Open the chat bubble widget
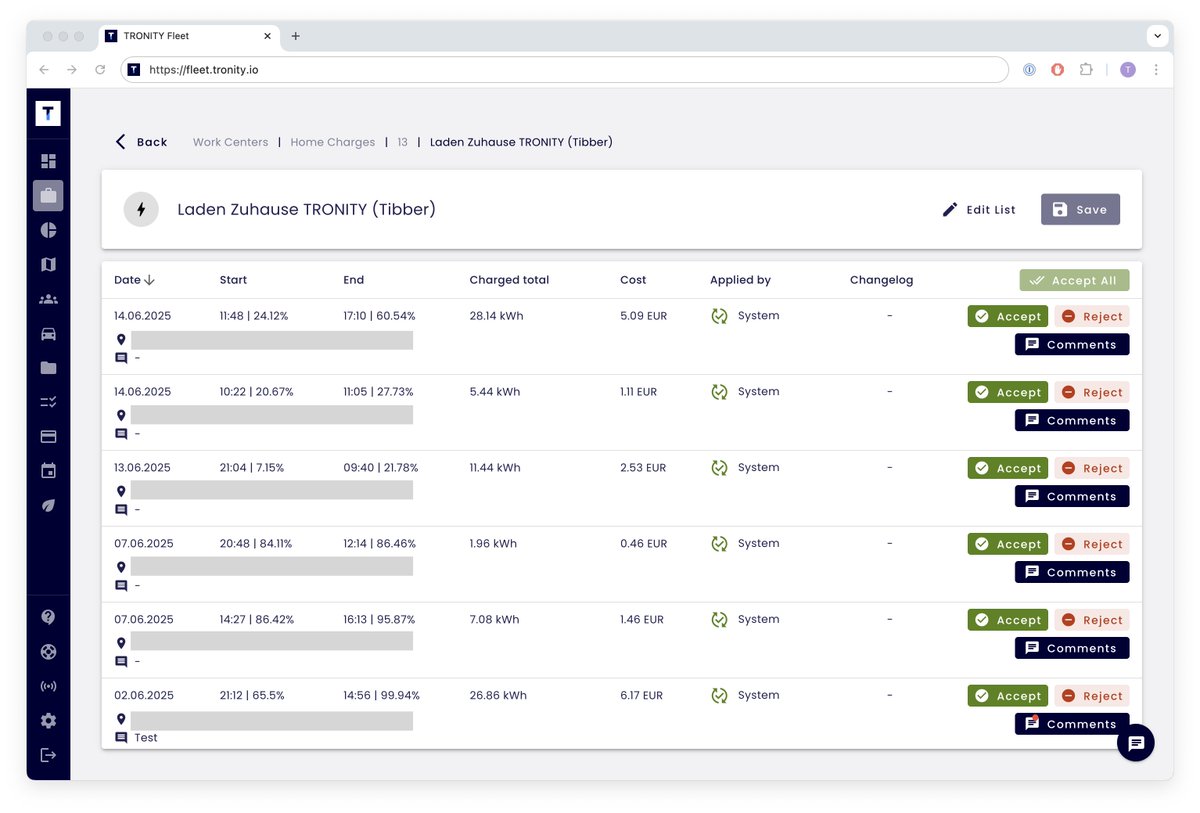The width and height of the screenshot is (1200, 813). click(x=1136, y=743)
